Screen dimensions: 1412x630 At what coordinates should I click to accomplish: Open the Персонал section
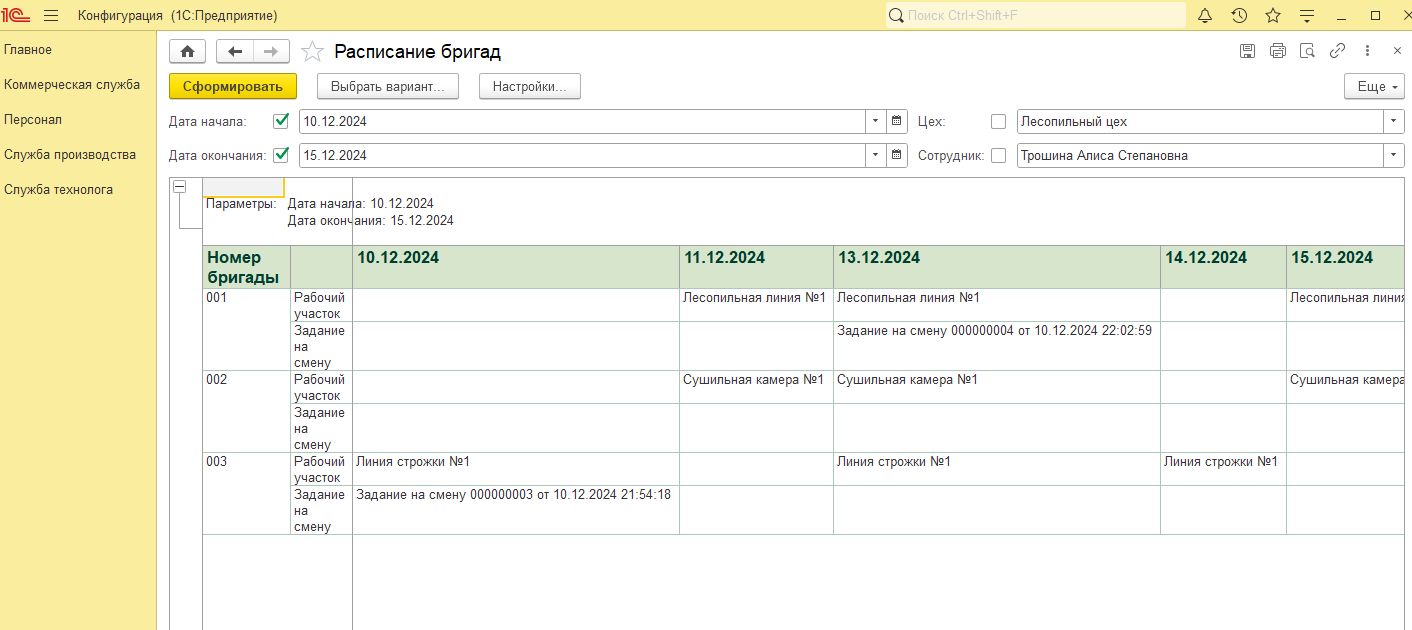(x=33, y=120)
